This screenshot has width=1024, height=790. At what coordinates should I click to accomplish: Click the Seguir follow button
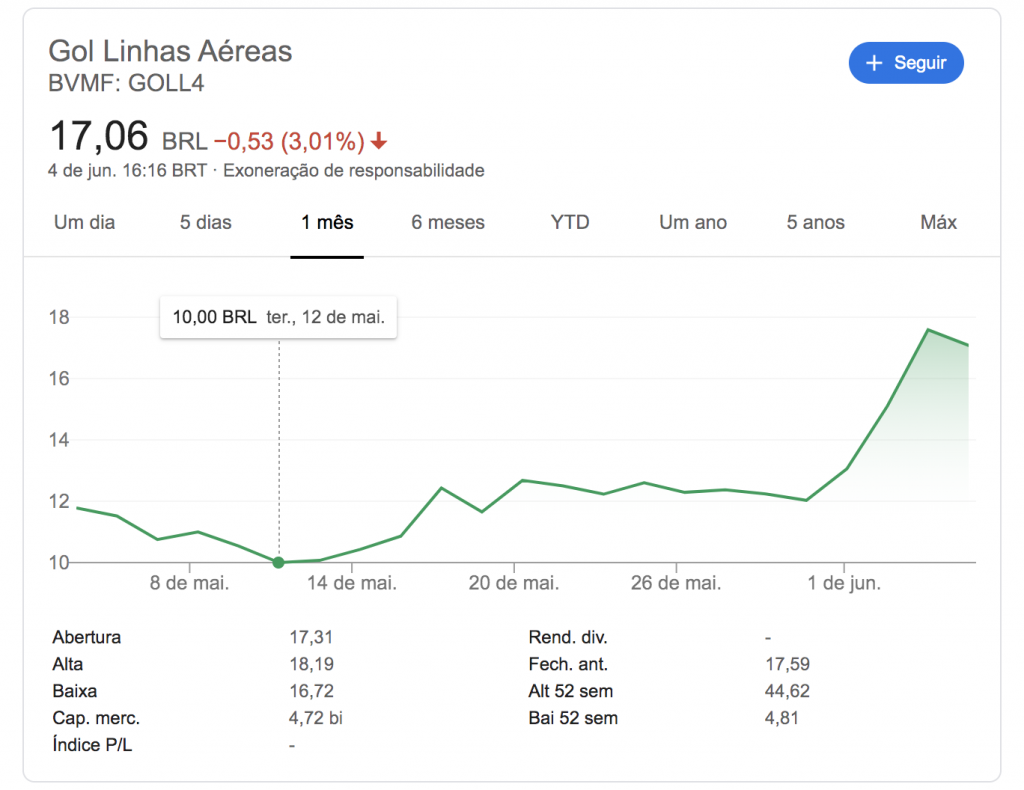click(906, 63)
